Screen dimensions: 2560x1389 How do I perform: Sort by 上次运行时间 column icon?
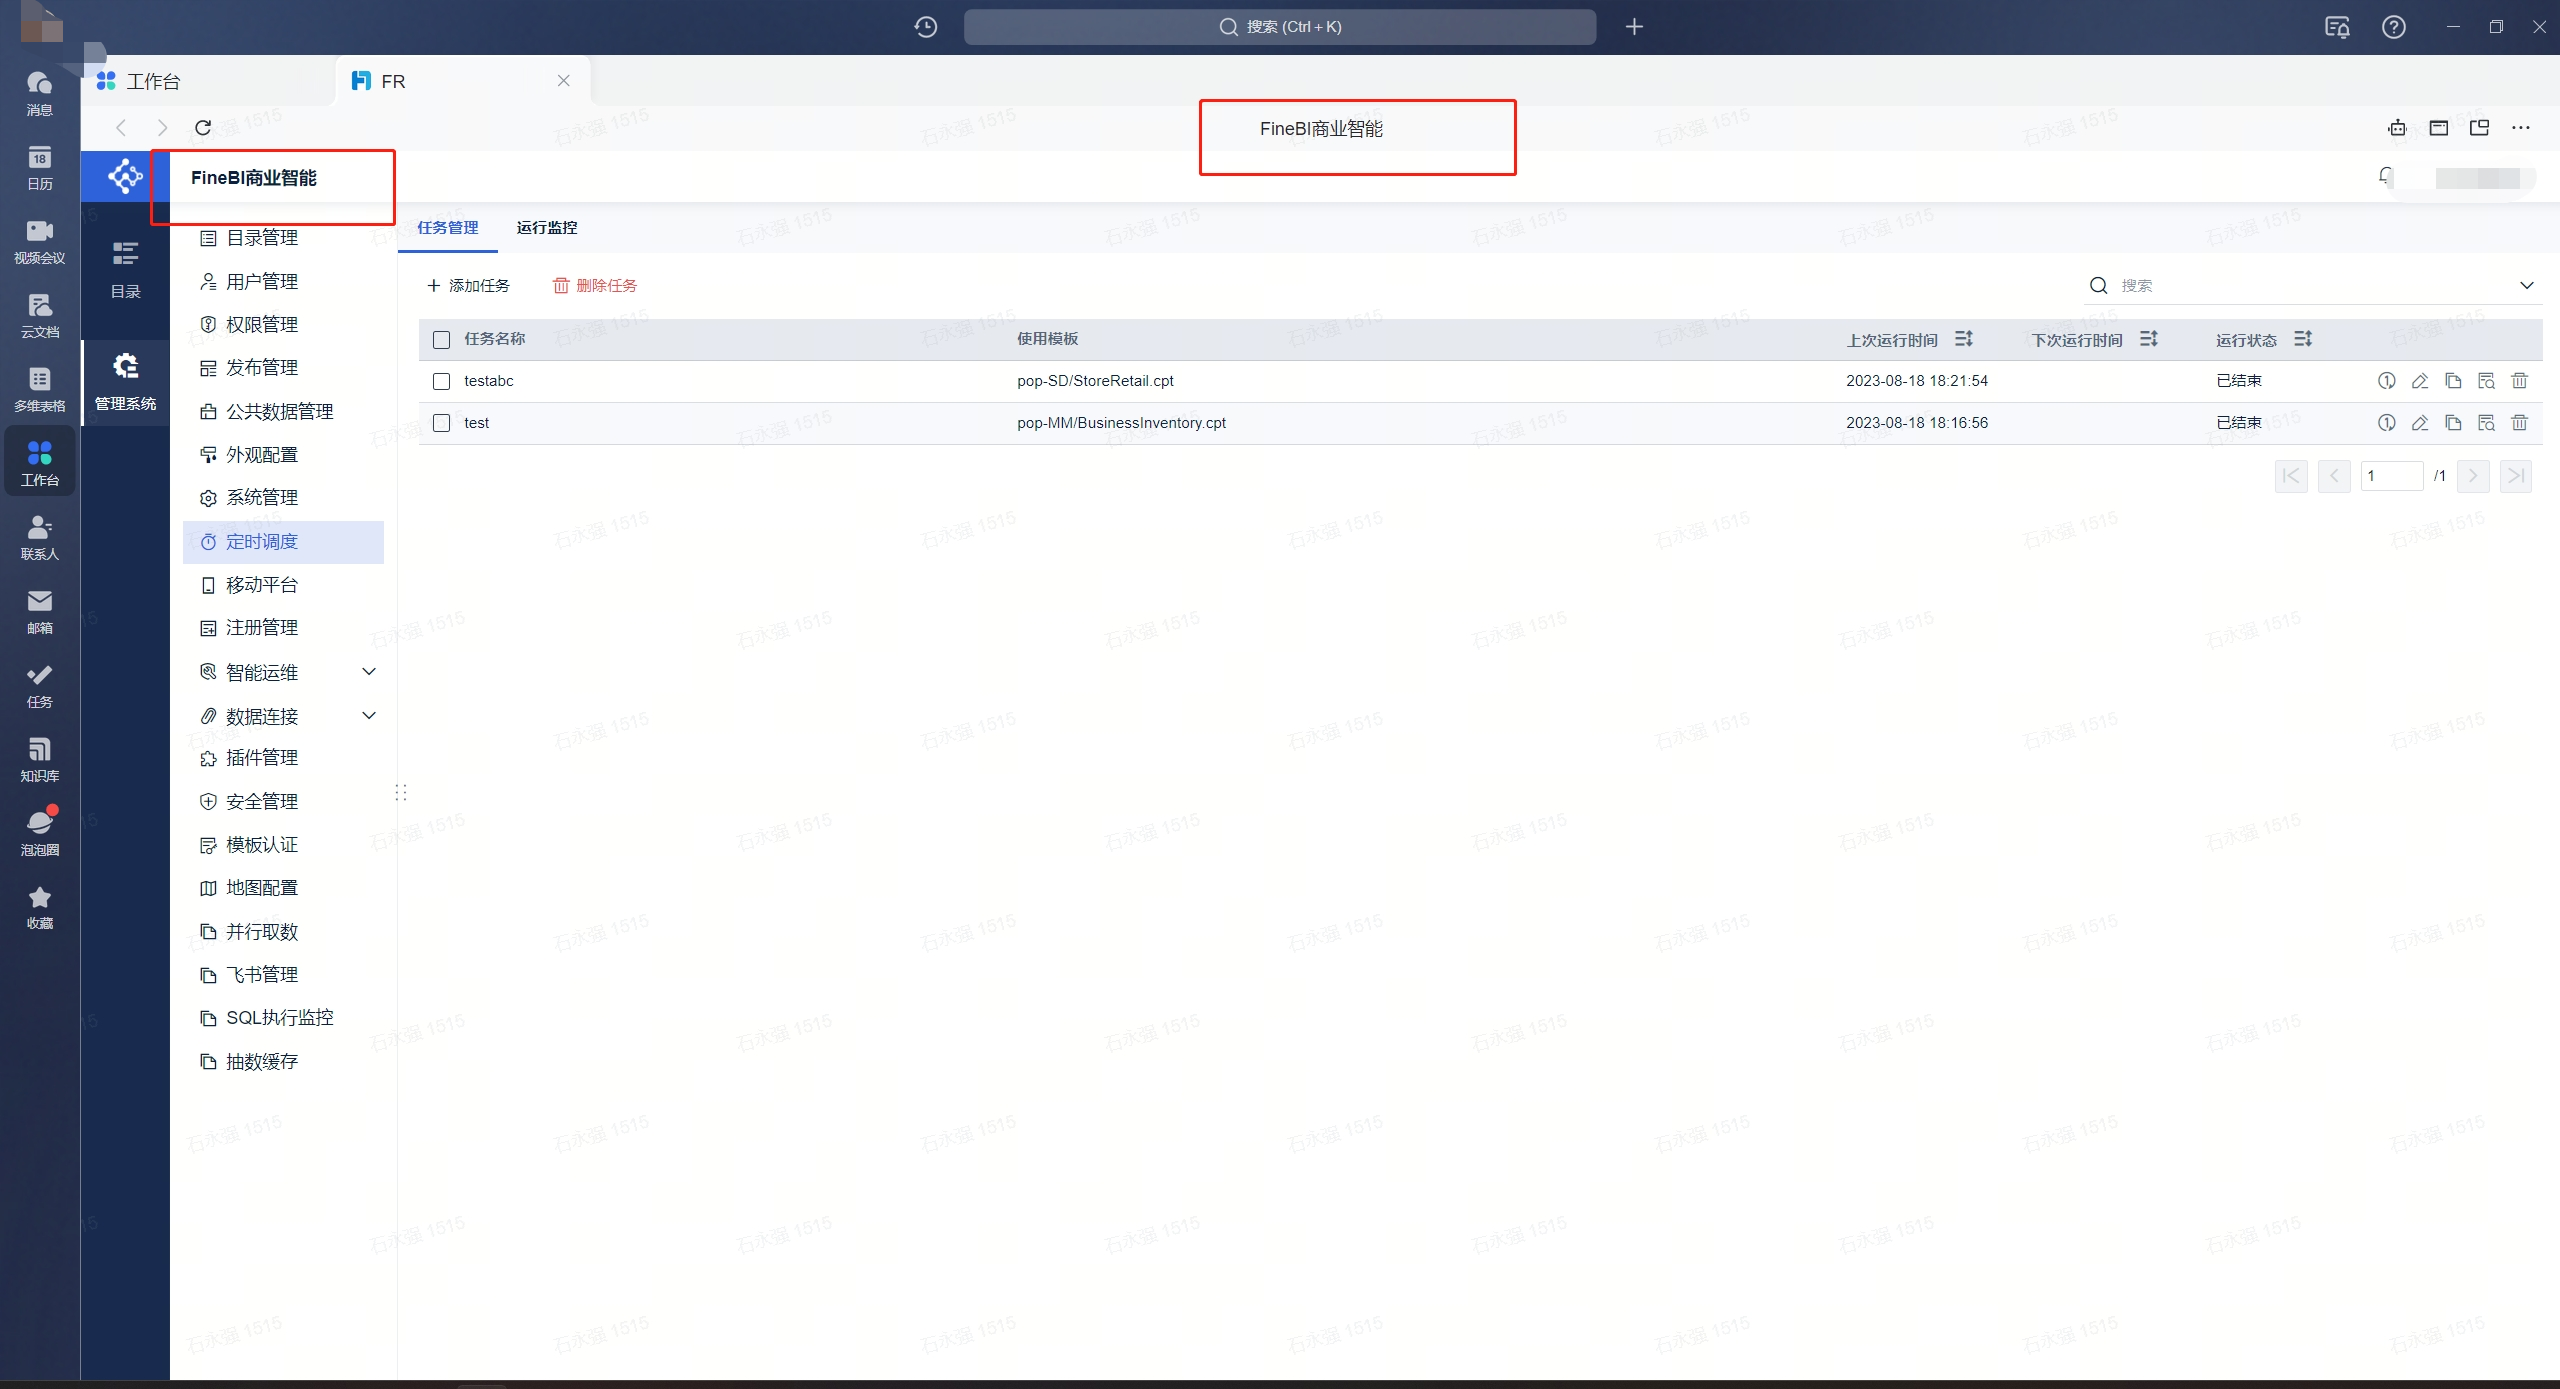click(x=1964, y=339)
